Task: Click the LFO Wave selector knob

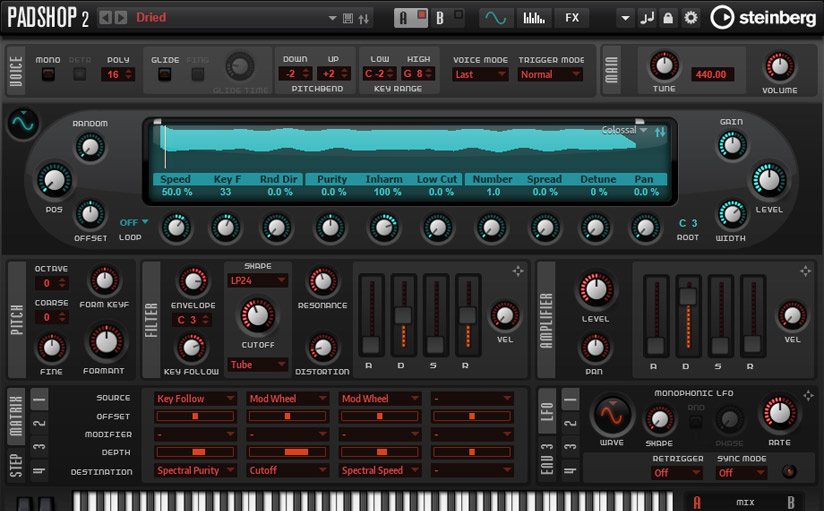Action: coord(612,415)
